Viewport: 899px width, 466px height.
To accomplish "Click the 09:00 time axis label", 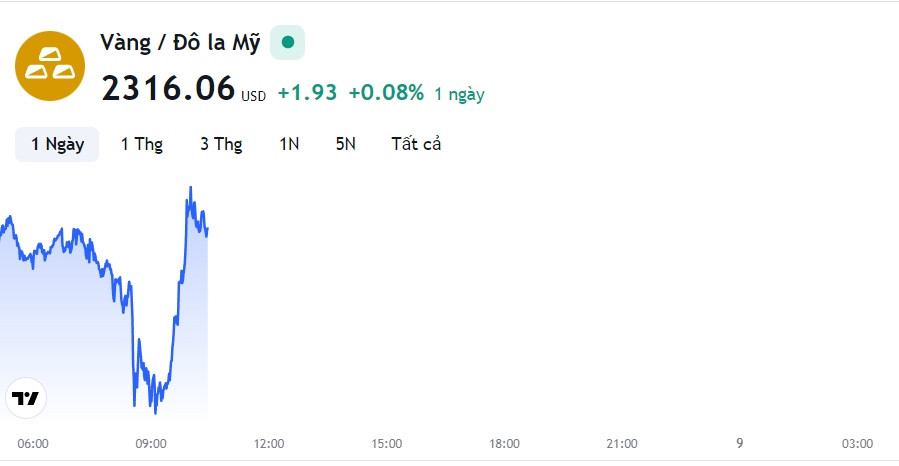I will (151, 444).
